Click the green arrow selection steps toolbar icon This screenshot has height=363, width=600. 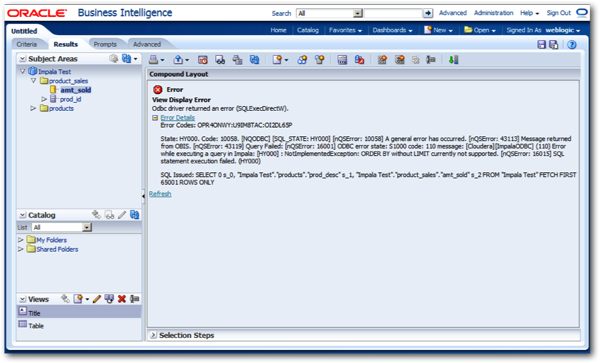point(453,60)
